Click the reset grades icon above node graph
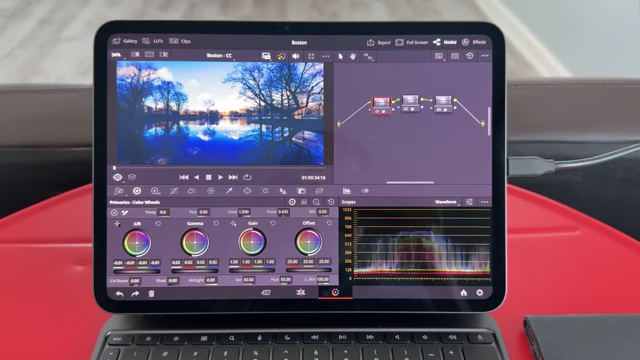Screen dimensions: 640x360 tap(470, 56)
